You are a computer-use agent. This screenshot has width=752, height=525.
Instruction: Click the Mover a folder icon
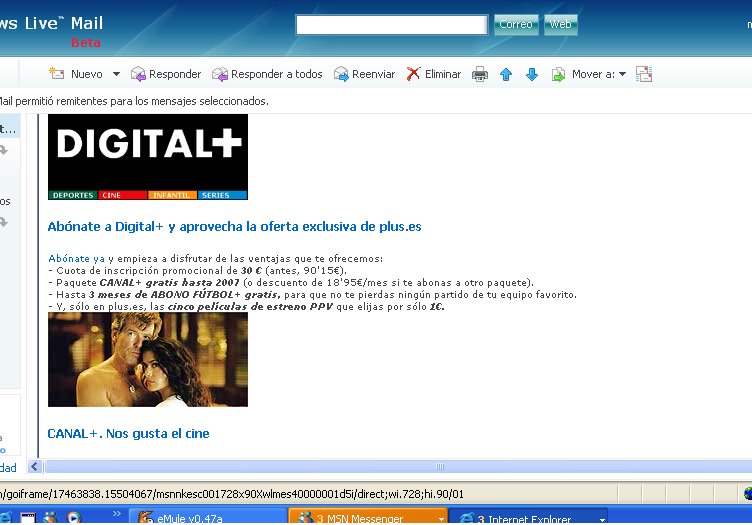(x=558, y=74)
